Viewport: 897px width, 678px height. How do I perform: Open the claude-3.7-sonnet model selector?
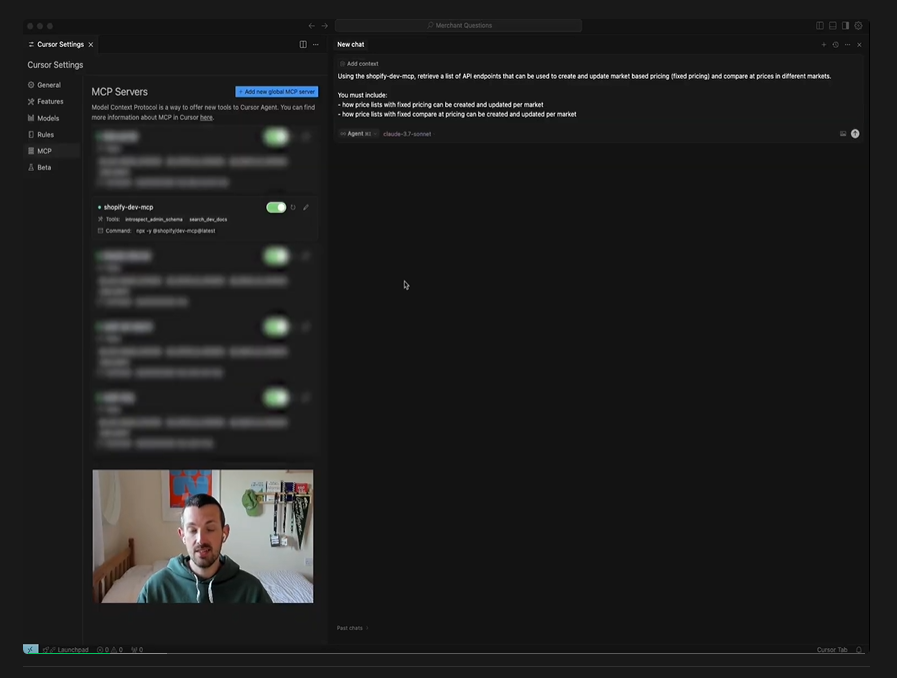[x=407, y=133]
